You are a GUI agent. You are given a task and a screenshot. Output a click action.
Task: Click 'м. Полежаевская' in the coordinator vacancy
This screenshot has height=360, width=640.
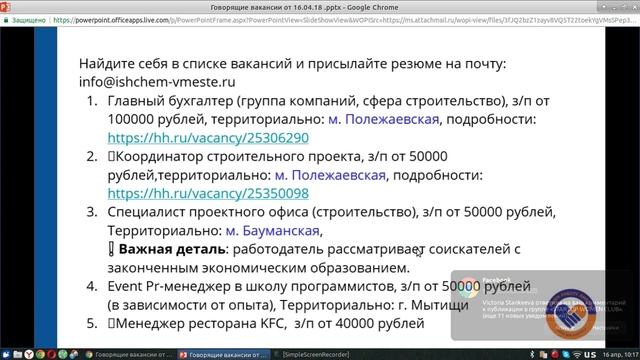click(x=330, y=175)
